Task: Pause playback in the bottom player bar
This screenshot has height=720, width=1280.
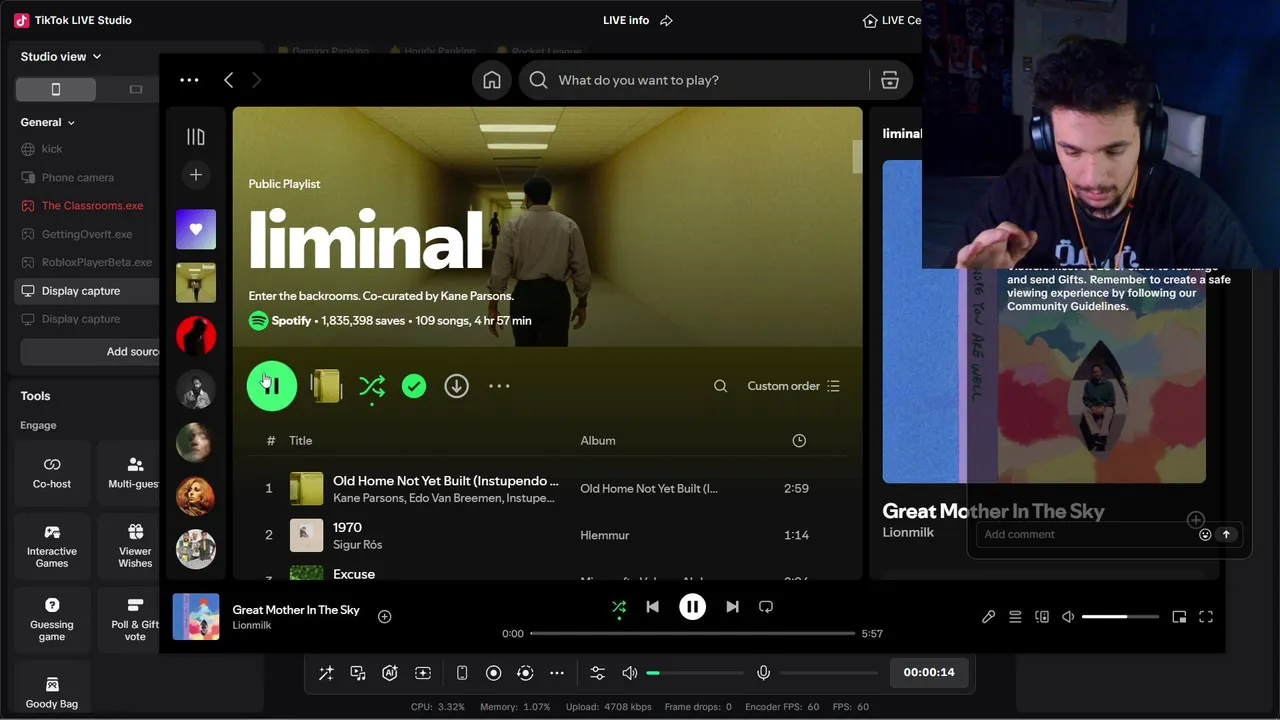Action: click(x=692, y=607)
